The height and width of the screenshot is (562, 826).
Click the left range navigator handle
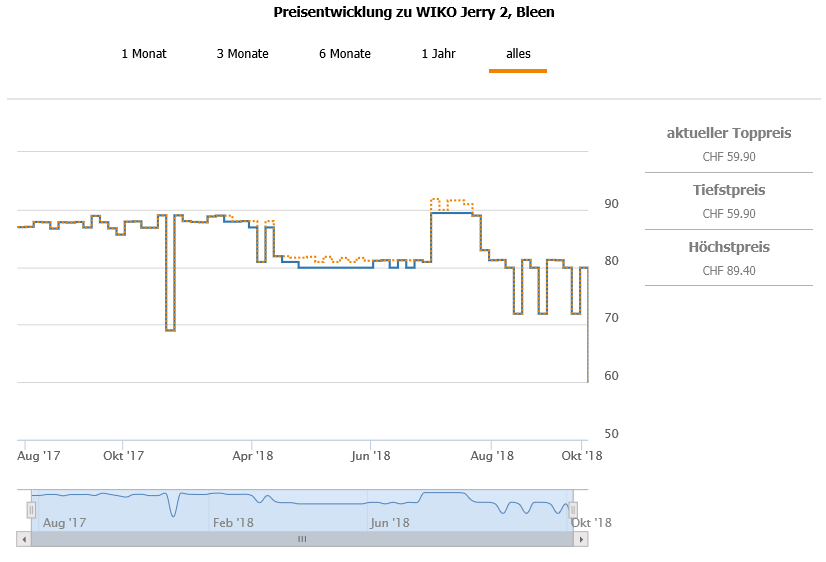pos(31,510)
